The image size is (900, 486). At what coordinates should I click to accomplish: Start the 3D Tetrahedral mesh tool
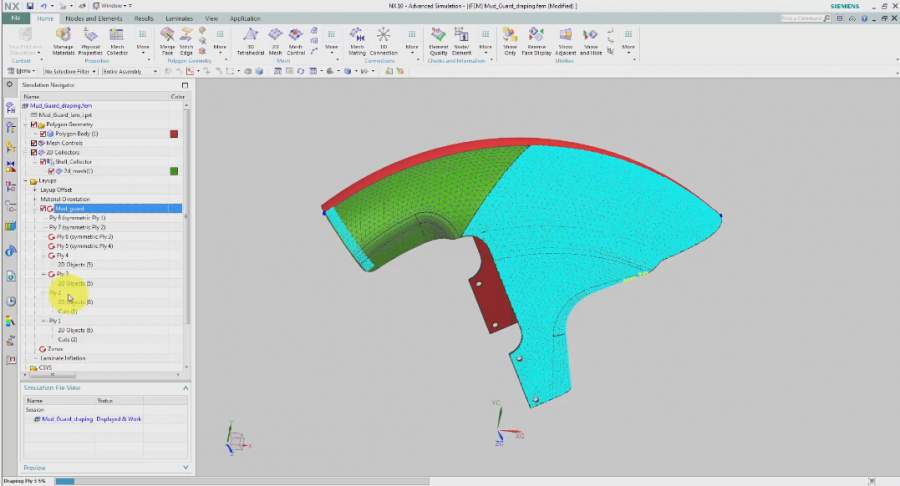(250, 42)
